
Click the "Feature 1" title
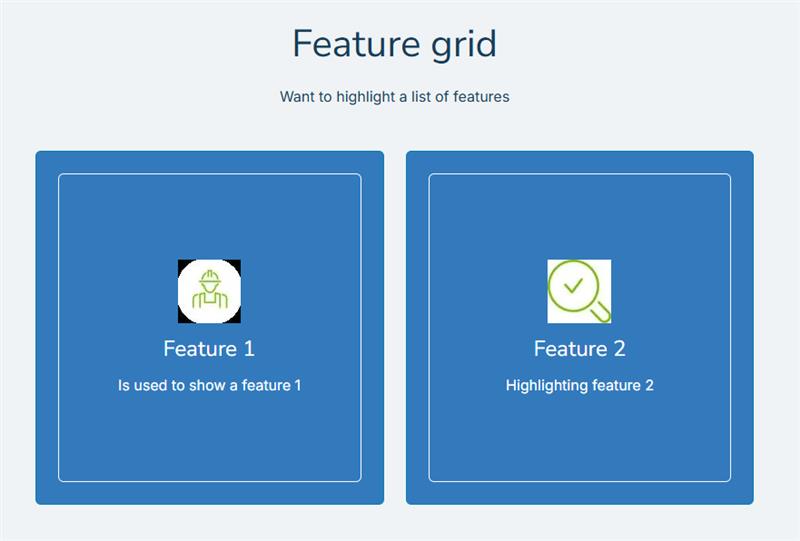coord(209,349)
